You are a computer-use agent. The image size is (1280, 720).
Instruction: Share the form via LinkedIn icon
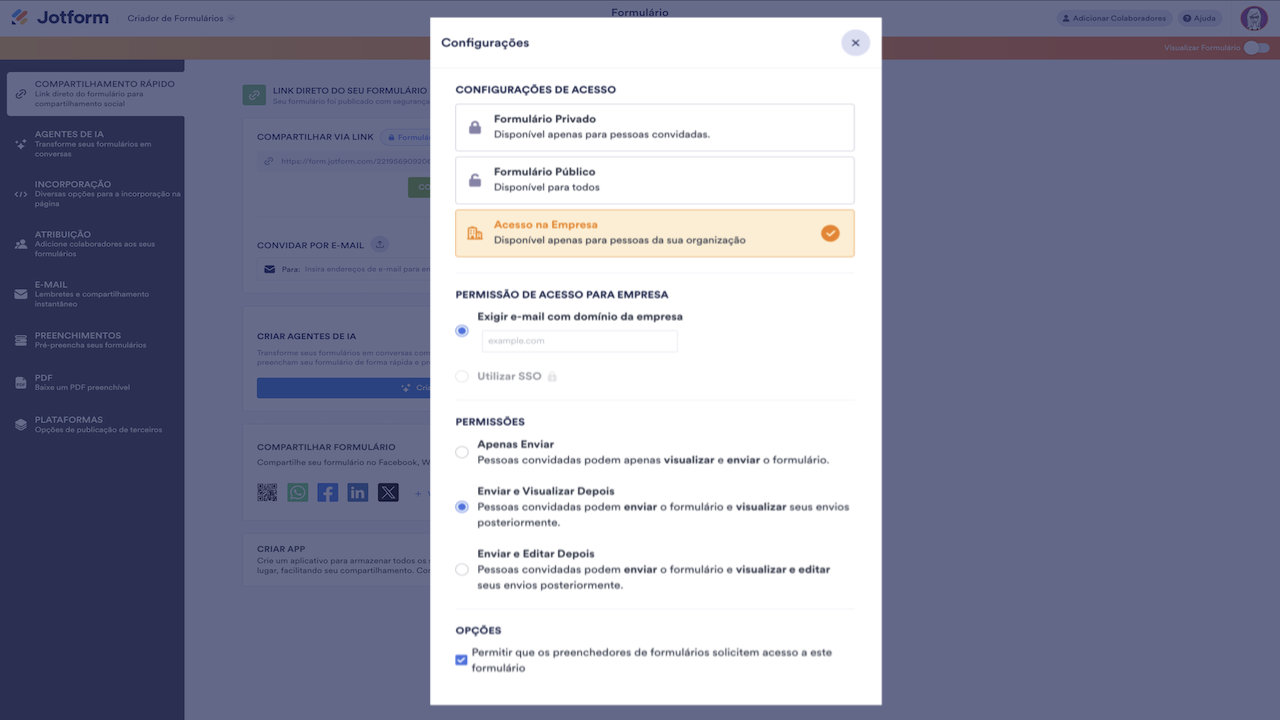(358, 492)
